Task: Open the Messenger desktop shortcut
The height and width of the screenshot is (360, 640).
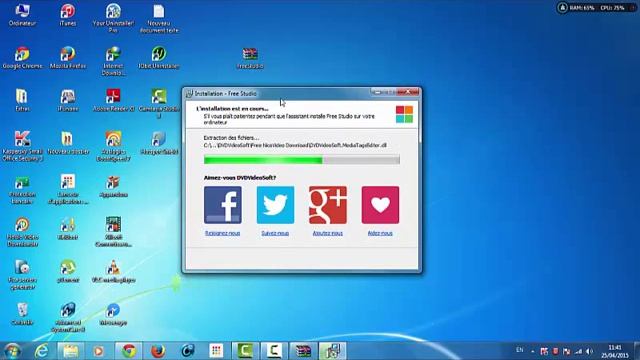Action: (x=113, y=313)
